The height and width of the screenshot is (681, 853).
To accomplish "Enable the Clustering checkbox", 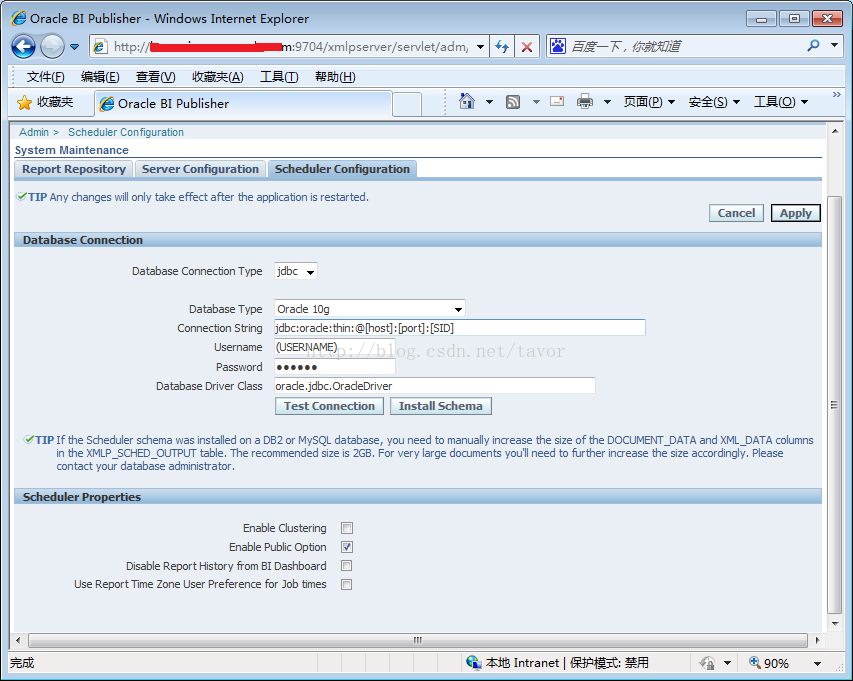I will [x=345, y=527].
